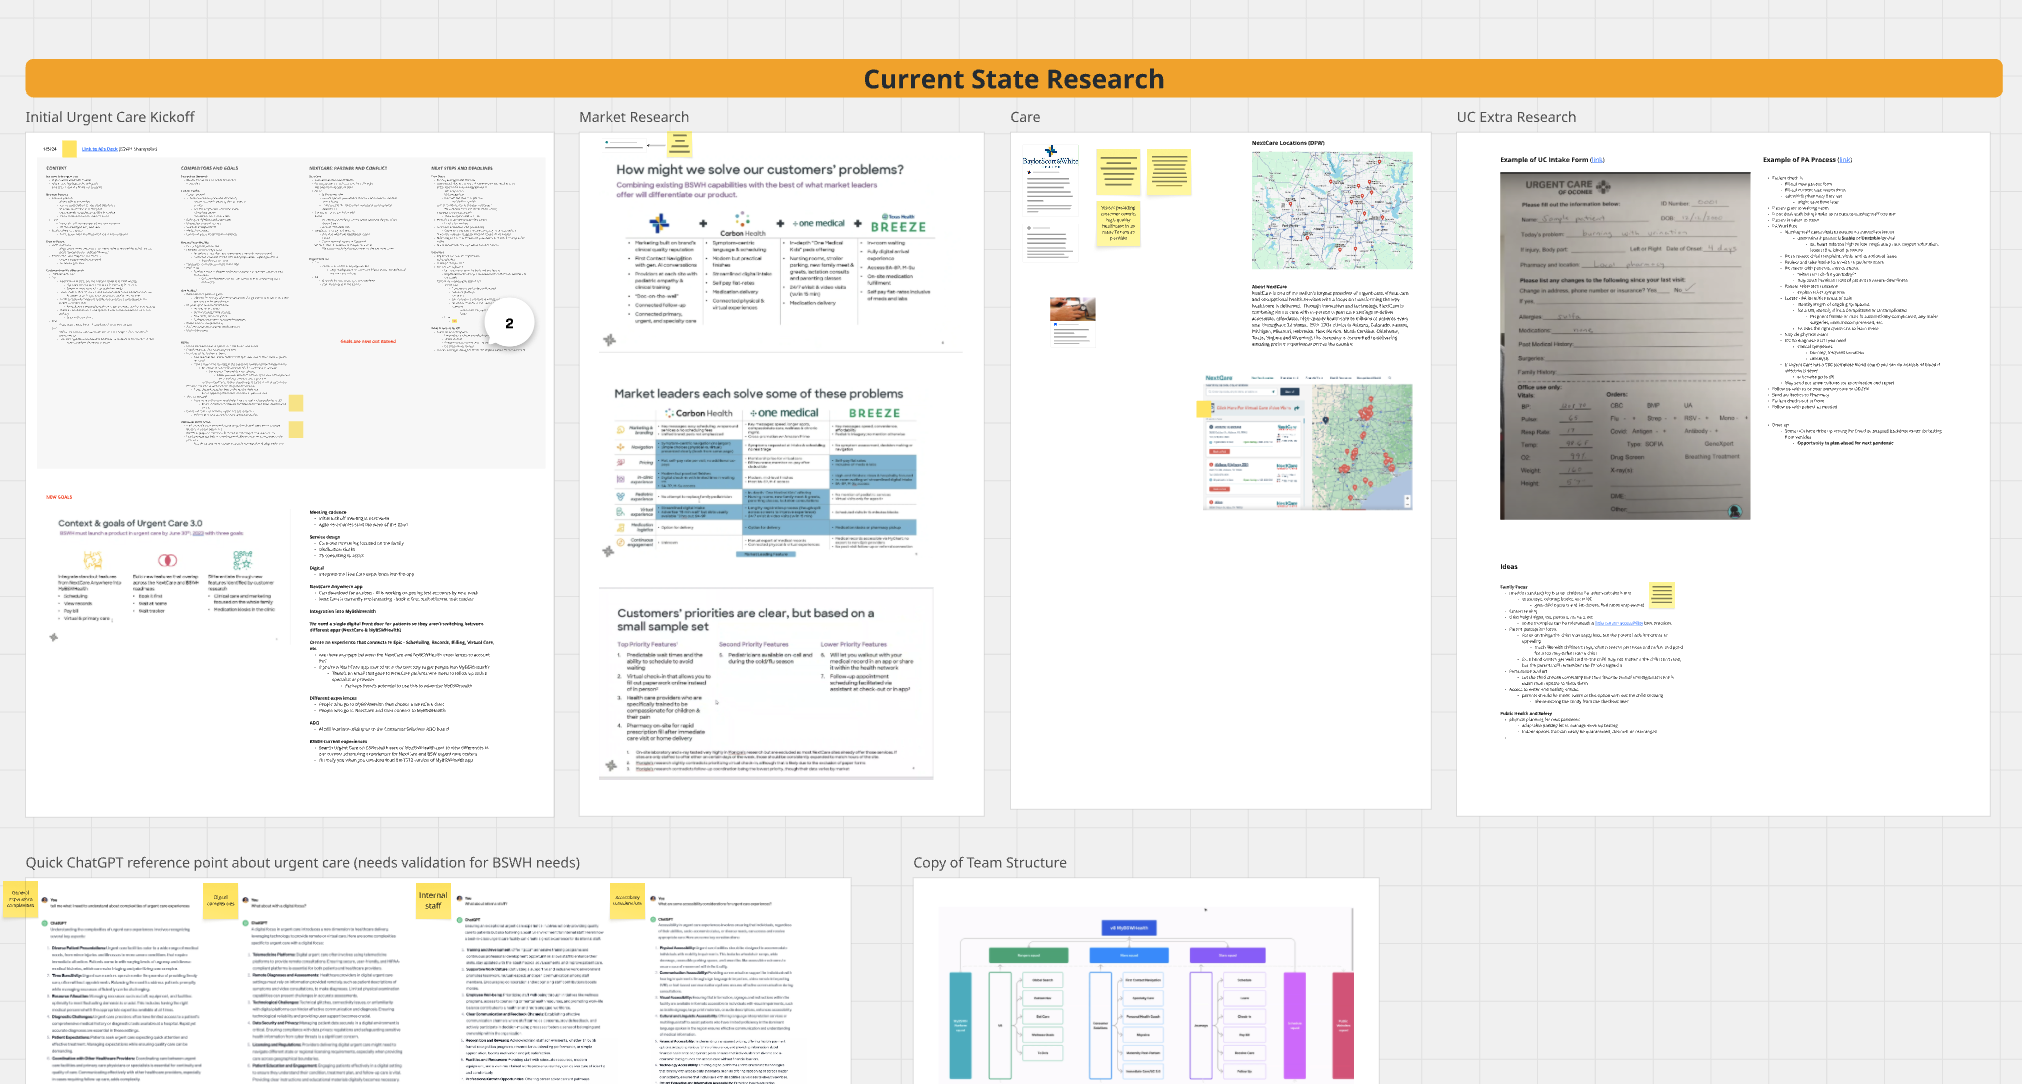The width and height of the screenshot is (2022, 1084).
Task: Click the "Market Research" frame title
Action: pos(634,117)
